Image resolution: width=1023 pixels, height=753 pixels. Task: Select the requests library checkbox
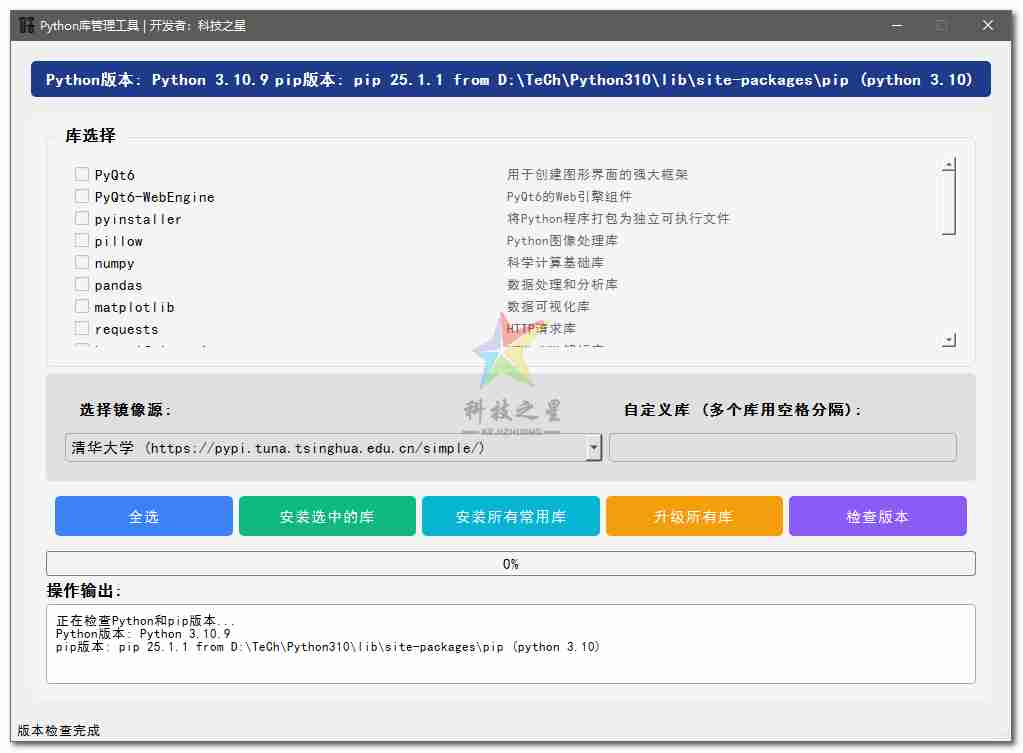[x=82, y=329]
